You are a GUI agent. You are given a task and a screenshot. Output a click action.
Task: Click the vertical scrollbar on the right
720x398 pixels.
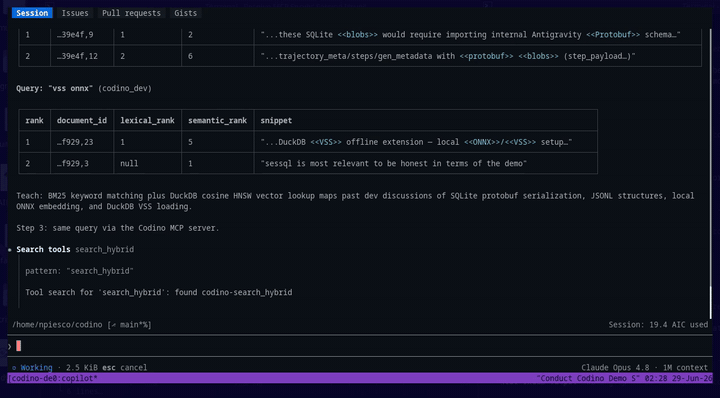[x=710, y=303]
